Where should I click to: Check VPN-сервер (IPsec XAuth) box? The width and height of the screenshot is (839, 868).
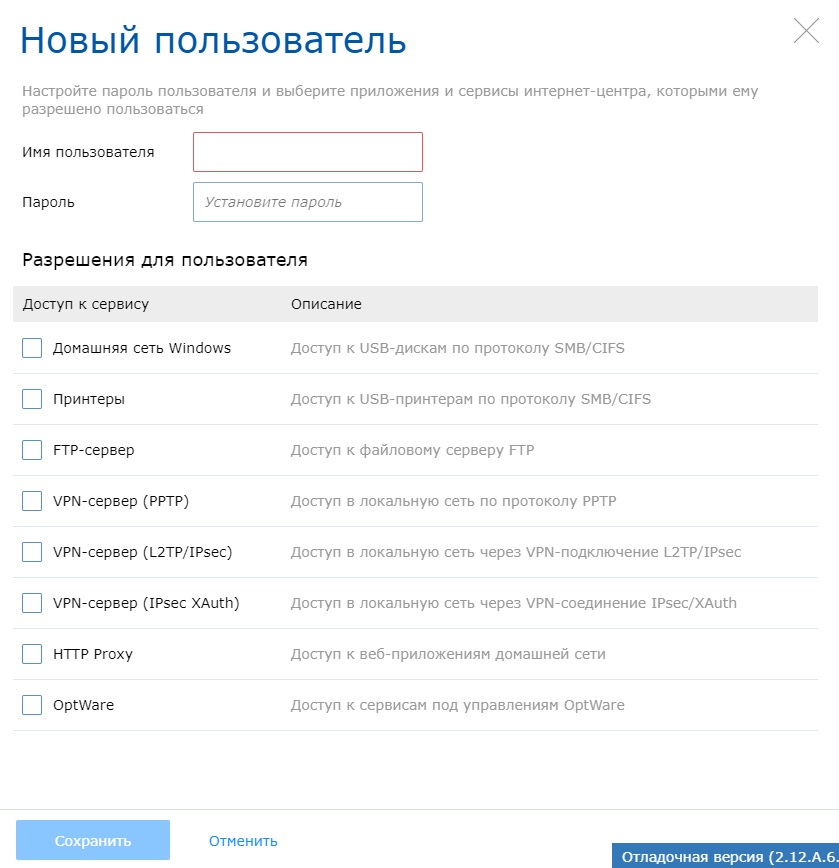pos(32,603)
